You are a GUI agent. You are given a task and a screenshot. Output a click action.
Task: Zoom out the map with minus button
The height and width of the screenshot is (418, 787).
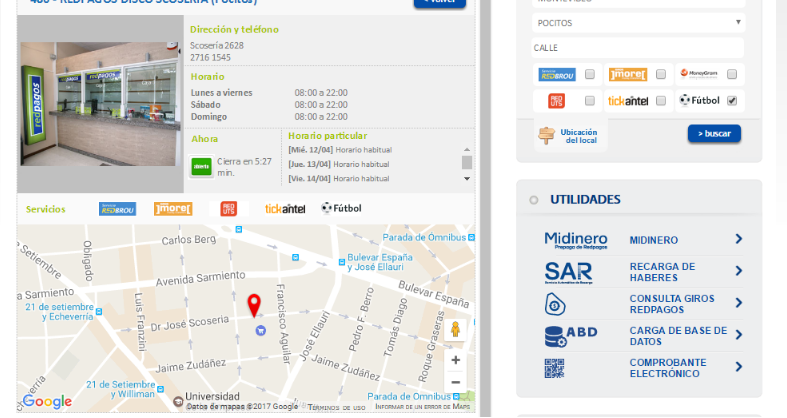click(x=455, y=382)
